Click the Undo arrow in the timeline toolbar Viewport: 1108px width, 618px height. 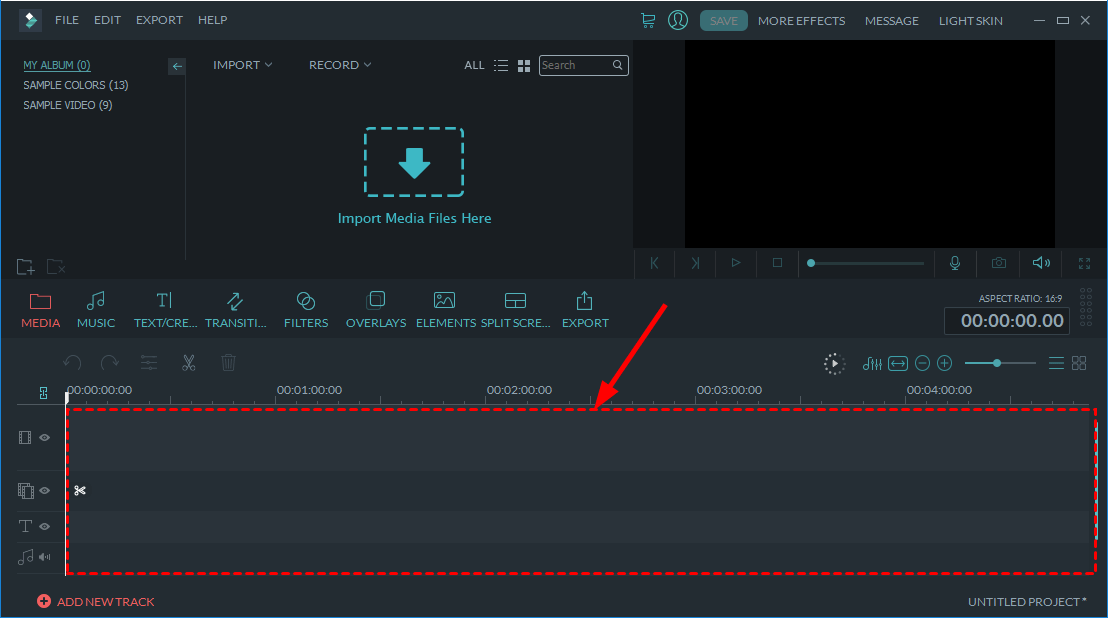click(x=71, y=362)
